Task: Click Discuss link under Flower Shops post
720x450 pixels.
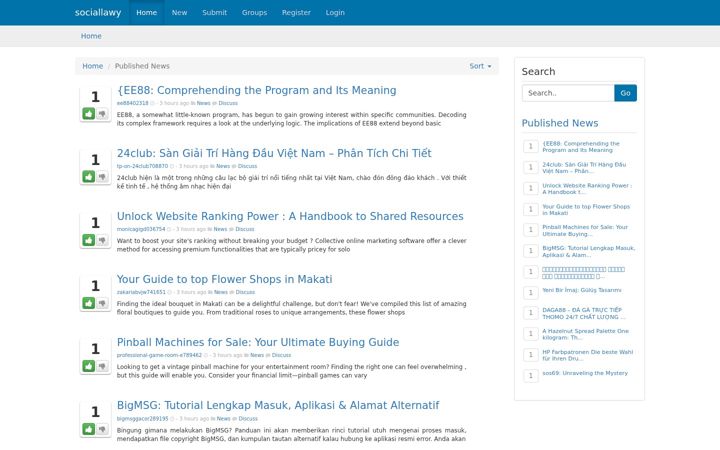Action: click(245, 292)
